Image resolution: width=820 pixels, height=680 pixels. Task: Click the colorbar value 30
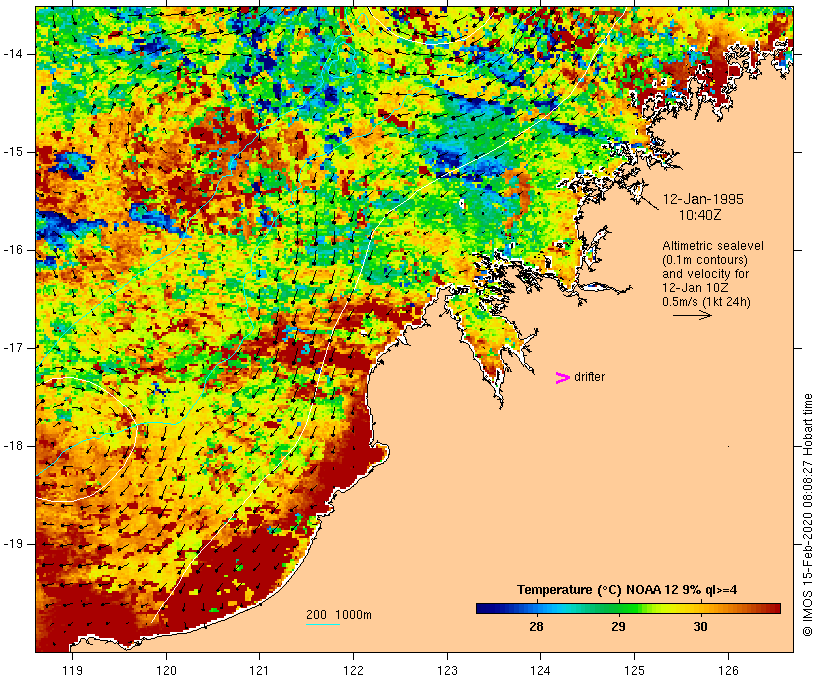[x=700, y=627]
